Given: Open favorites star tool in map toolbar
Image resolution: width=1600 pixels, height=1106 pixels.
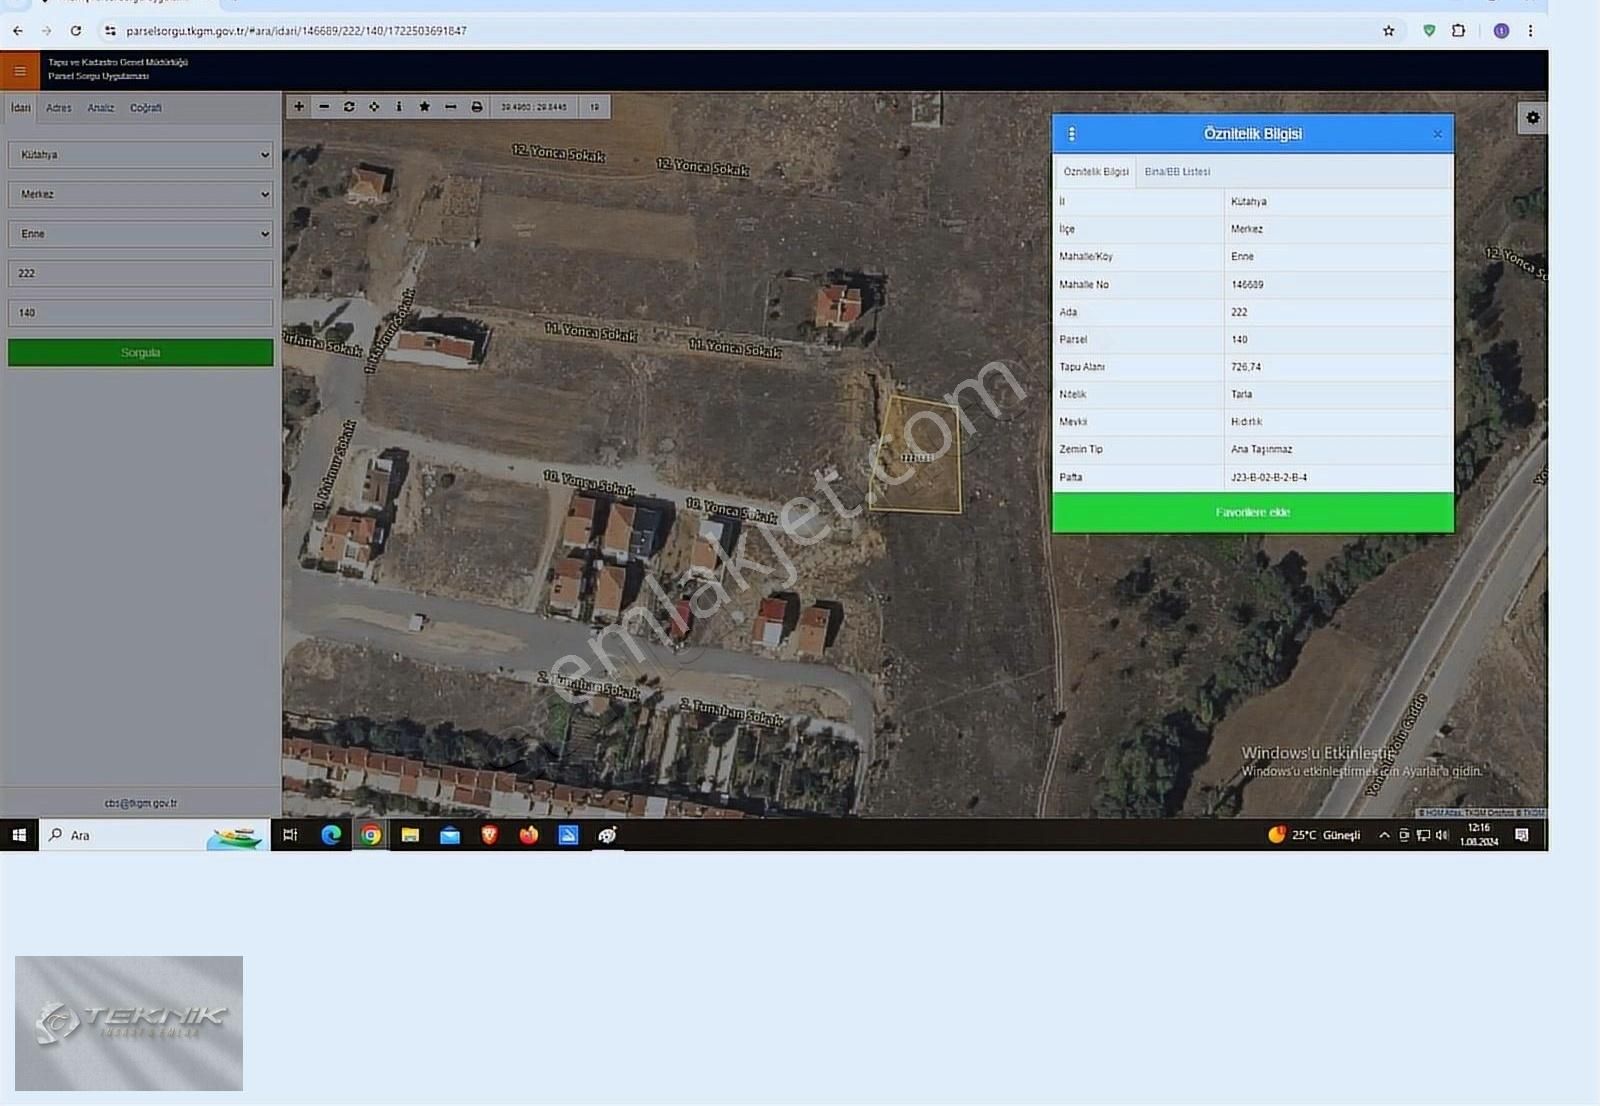Looking at the screenshot, I should 425,107.
